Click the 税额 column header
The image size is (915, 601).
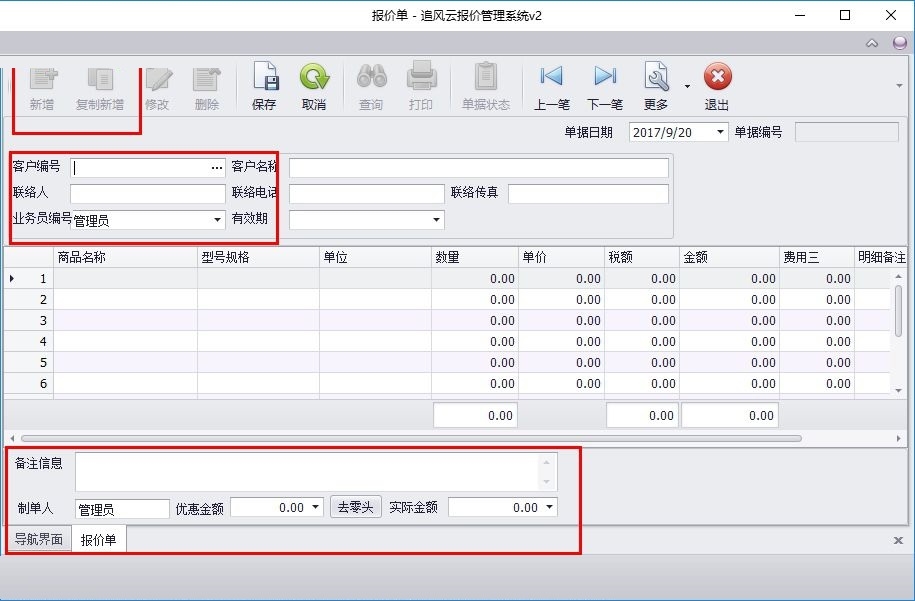[x=642, y=257]
